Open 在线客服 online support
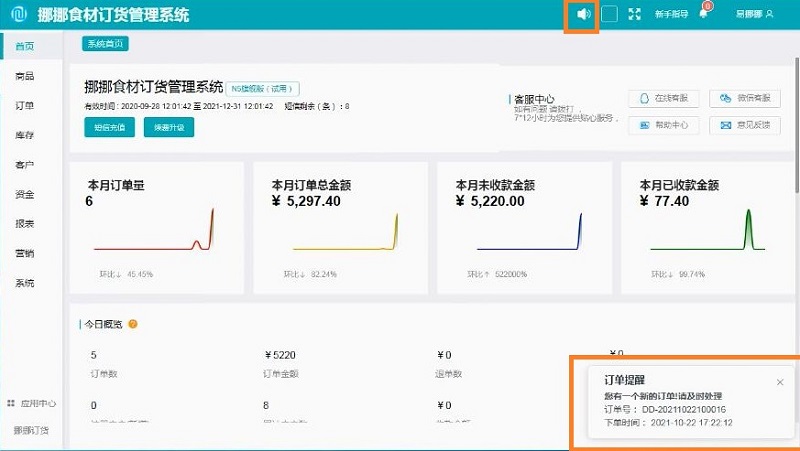Image resolution: width=800 pixels, height=451 pixels. [663, 98]
